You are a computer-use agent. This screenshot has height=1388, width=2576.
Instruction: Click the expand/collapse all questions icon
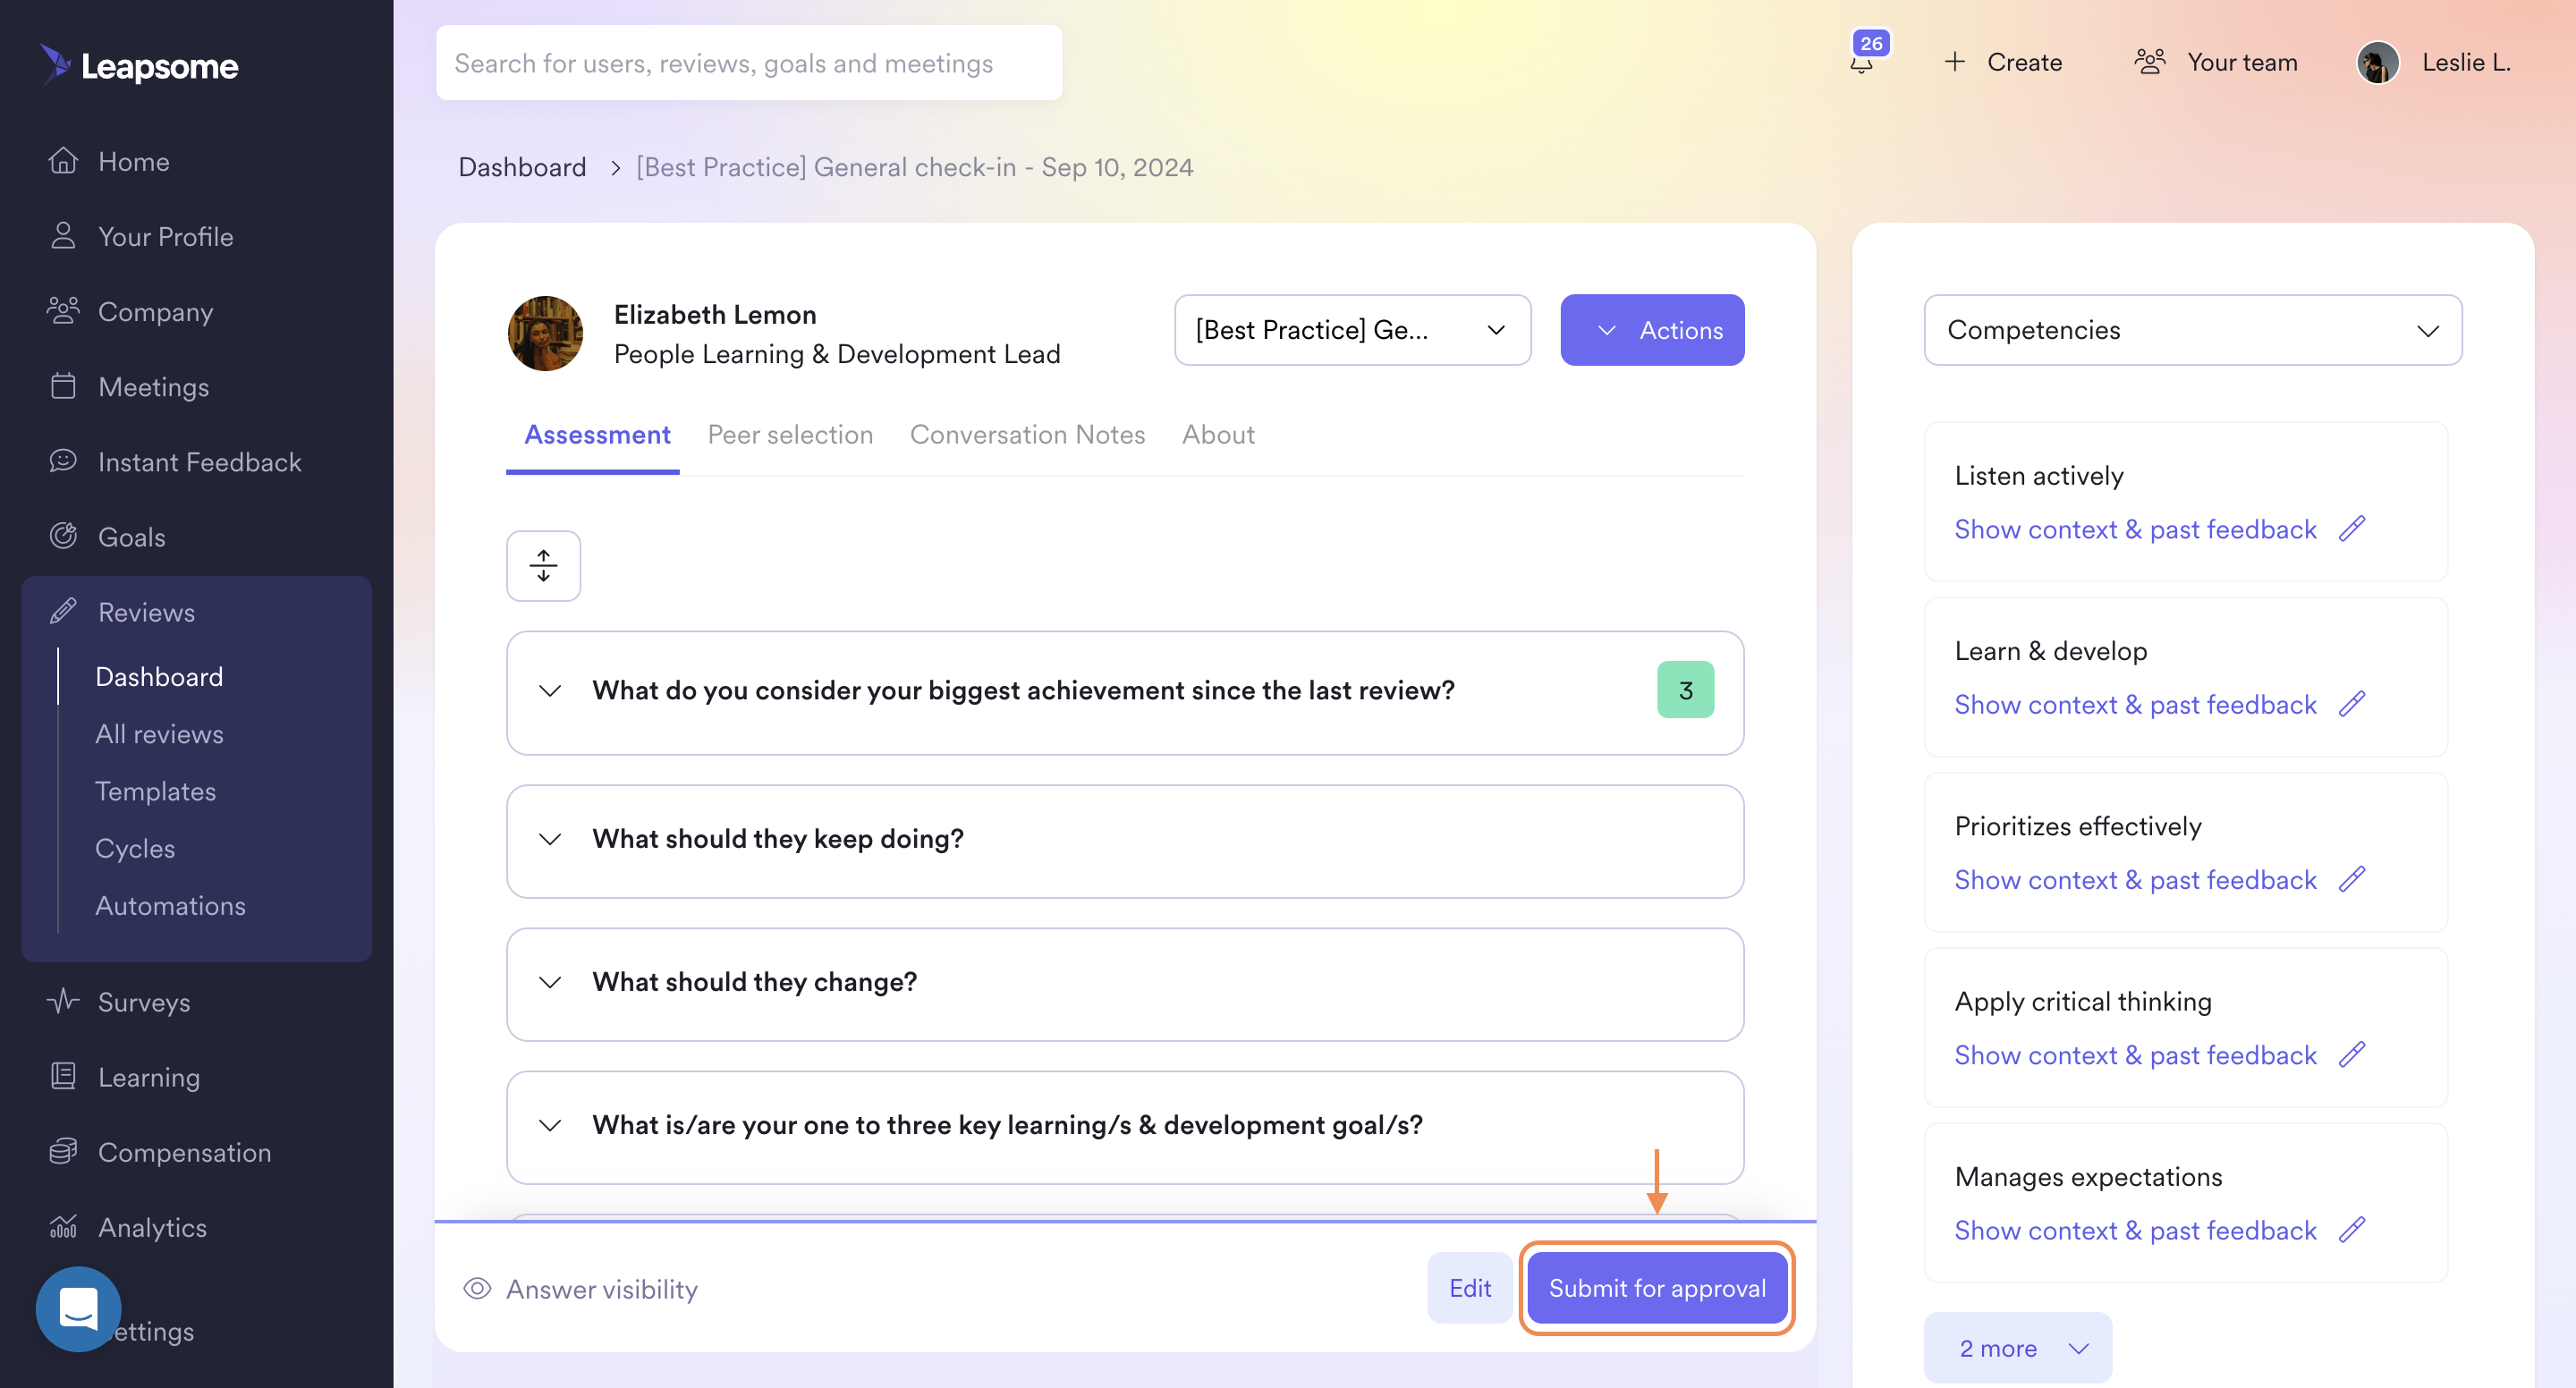click(x=543, y=565)
